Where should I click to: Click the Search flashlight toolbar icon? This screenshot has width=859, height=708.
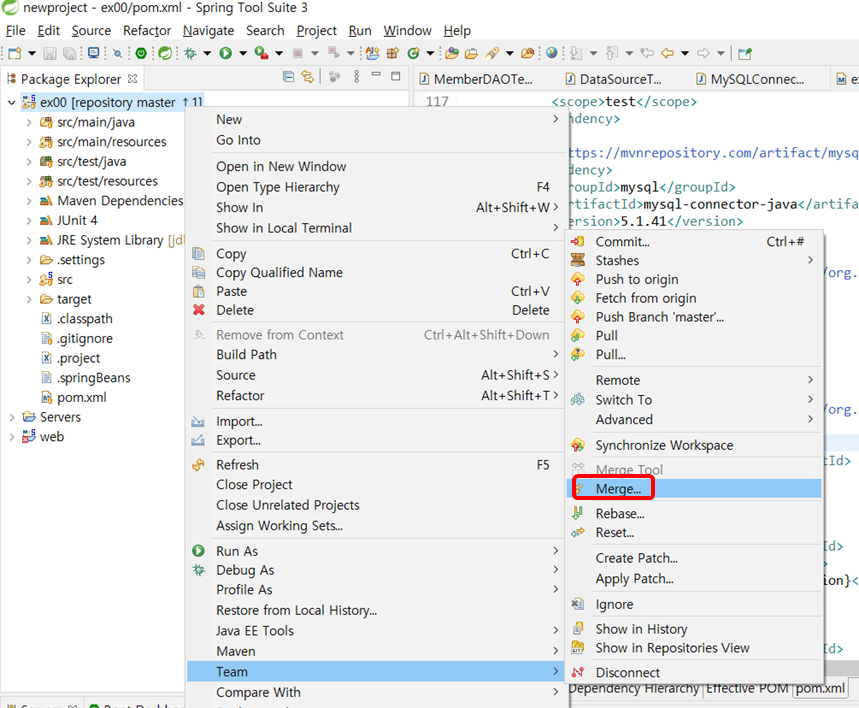493,53
